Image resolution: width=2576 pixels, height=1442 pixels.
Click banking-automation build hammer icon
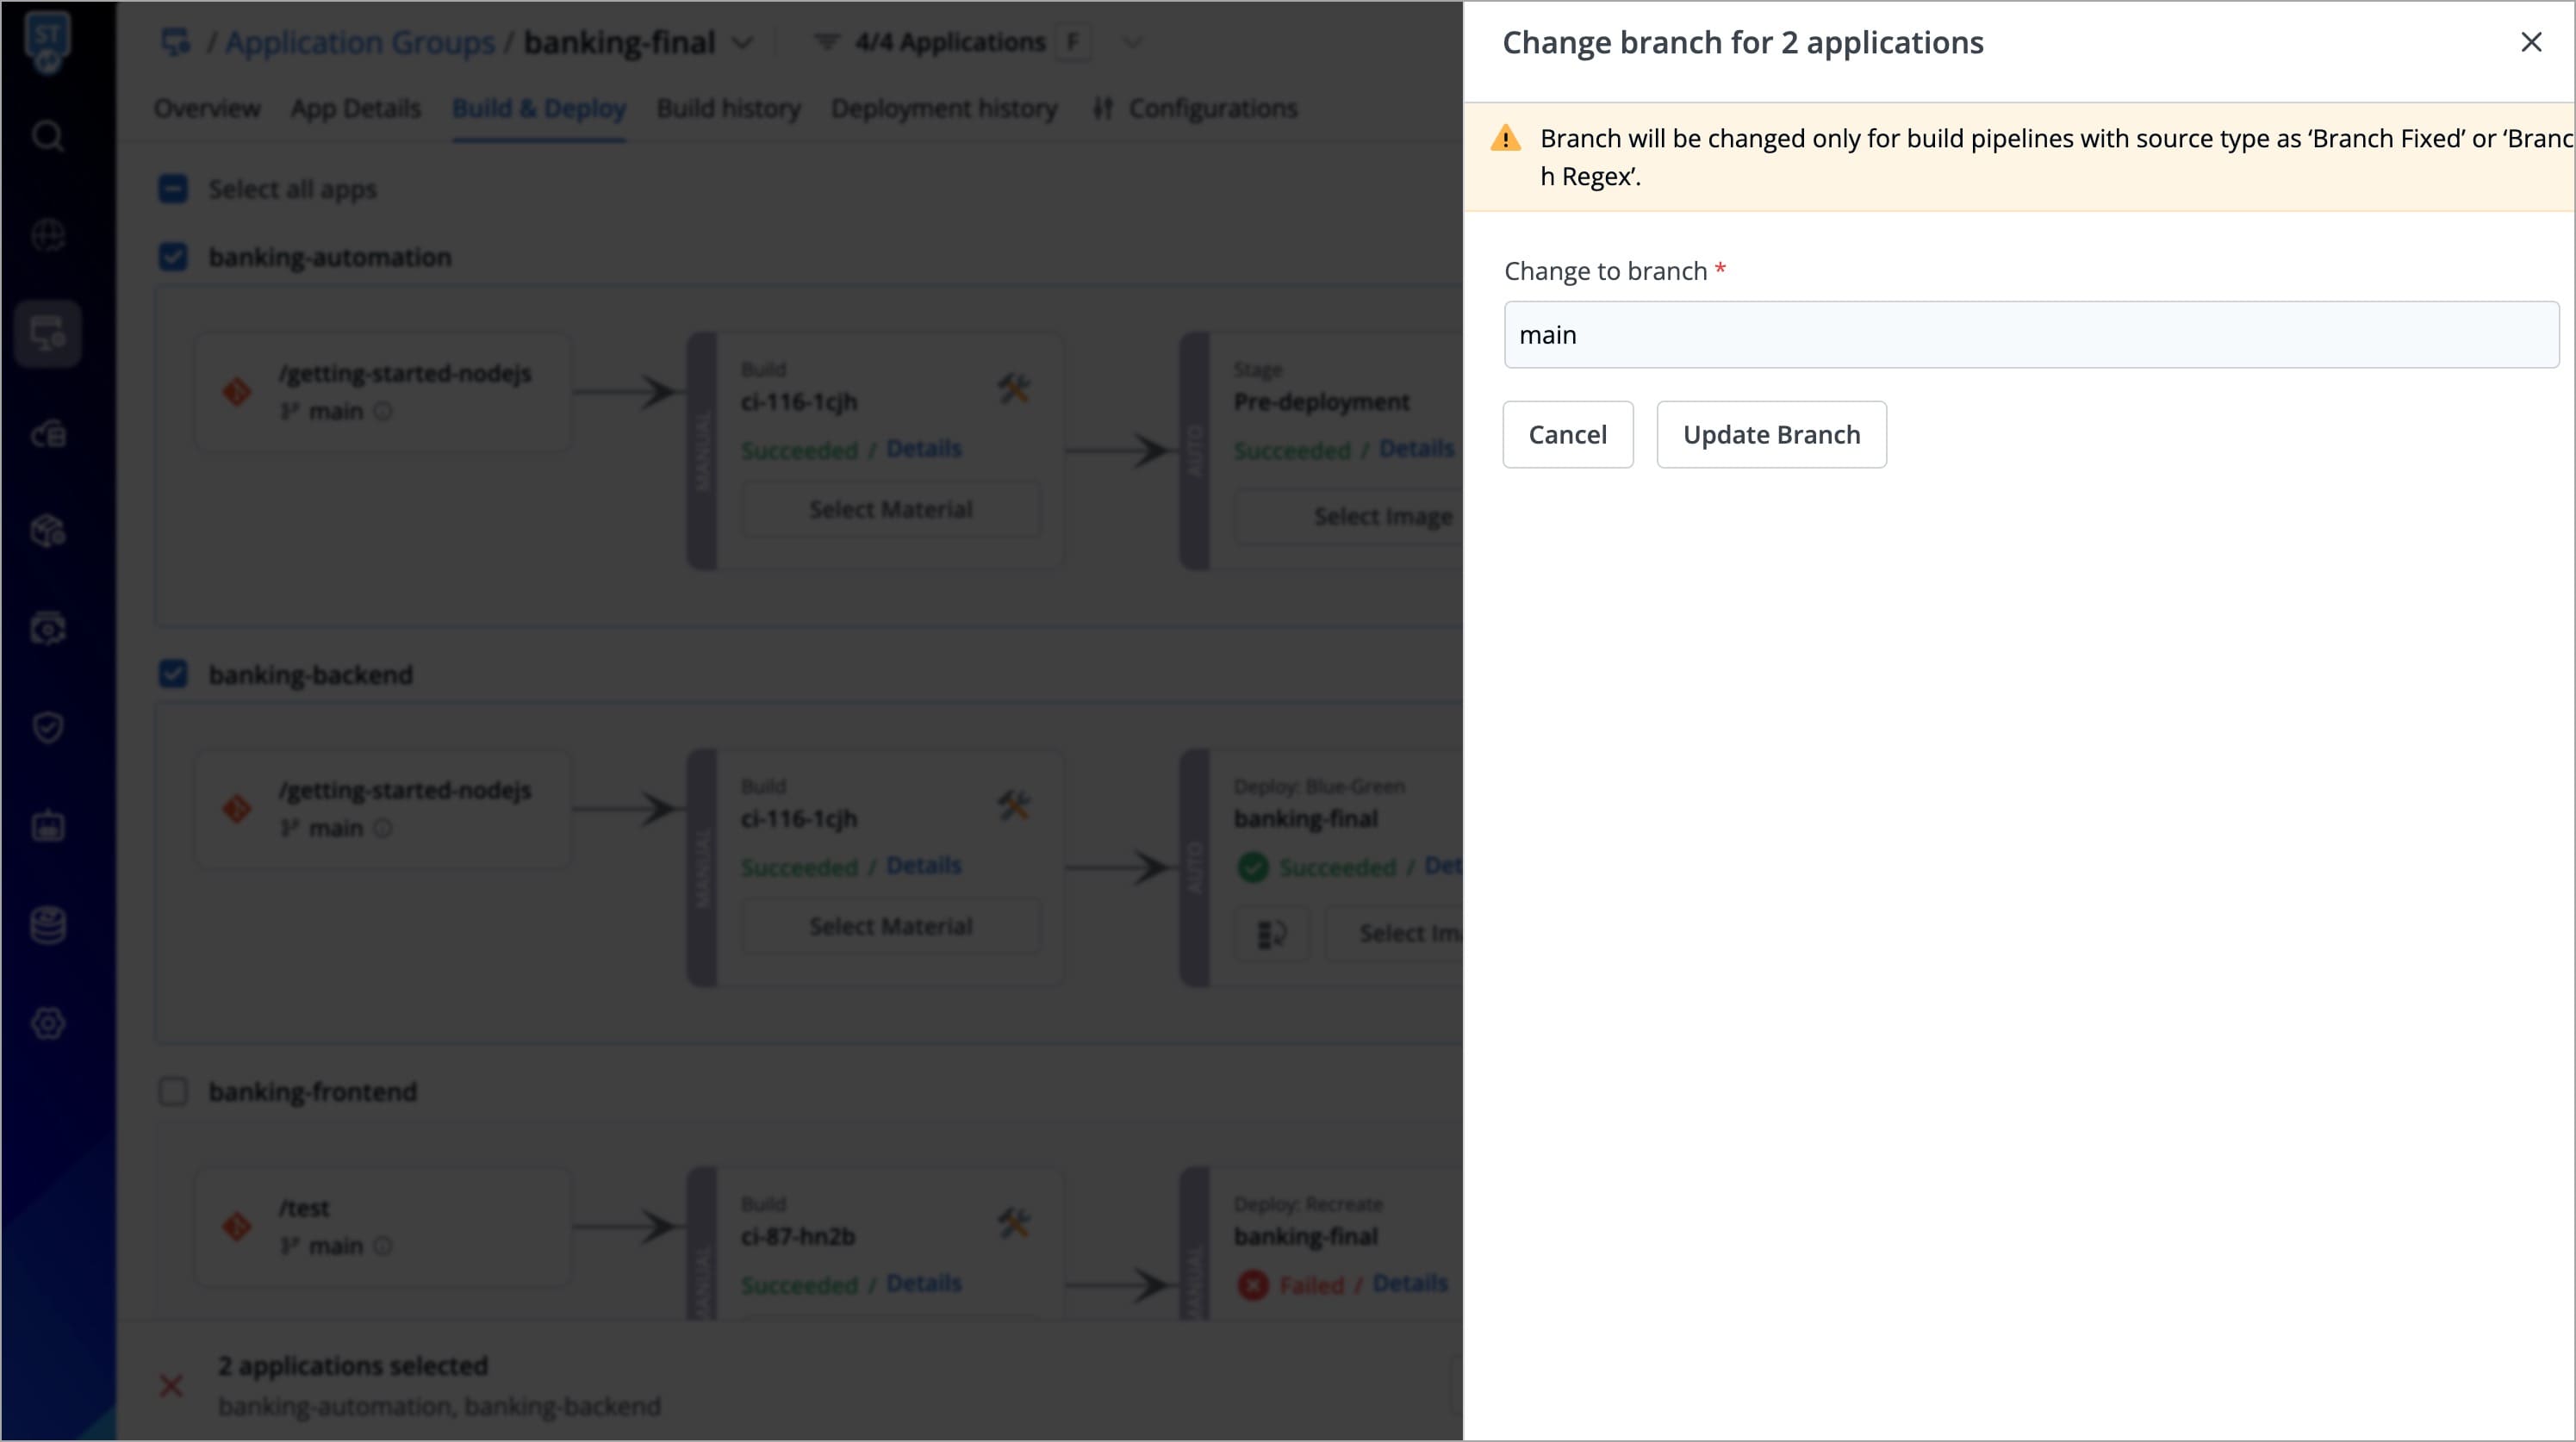1013,388
